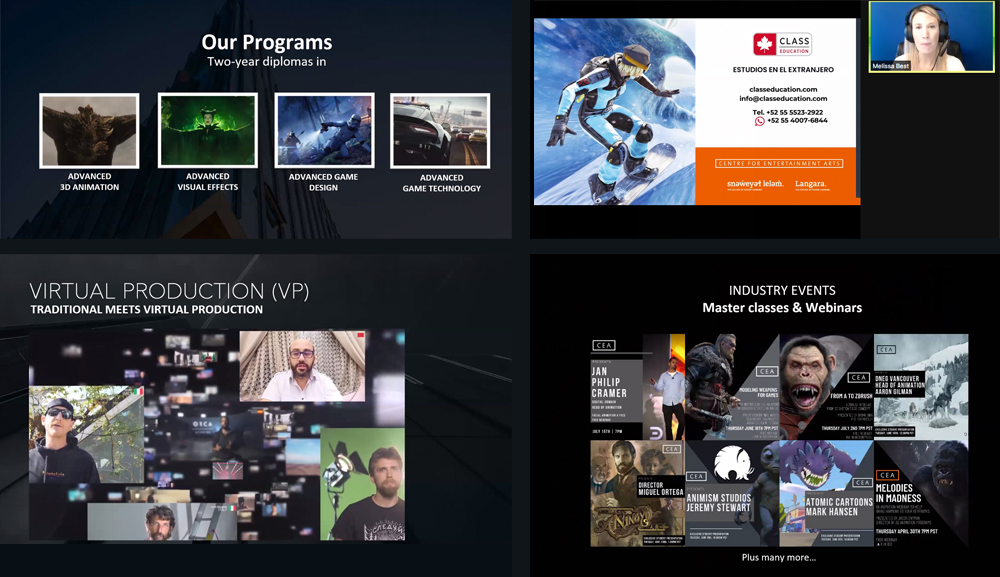Click the "Plus many more..." text

(x=778, y=557)
